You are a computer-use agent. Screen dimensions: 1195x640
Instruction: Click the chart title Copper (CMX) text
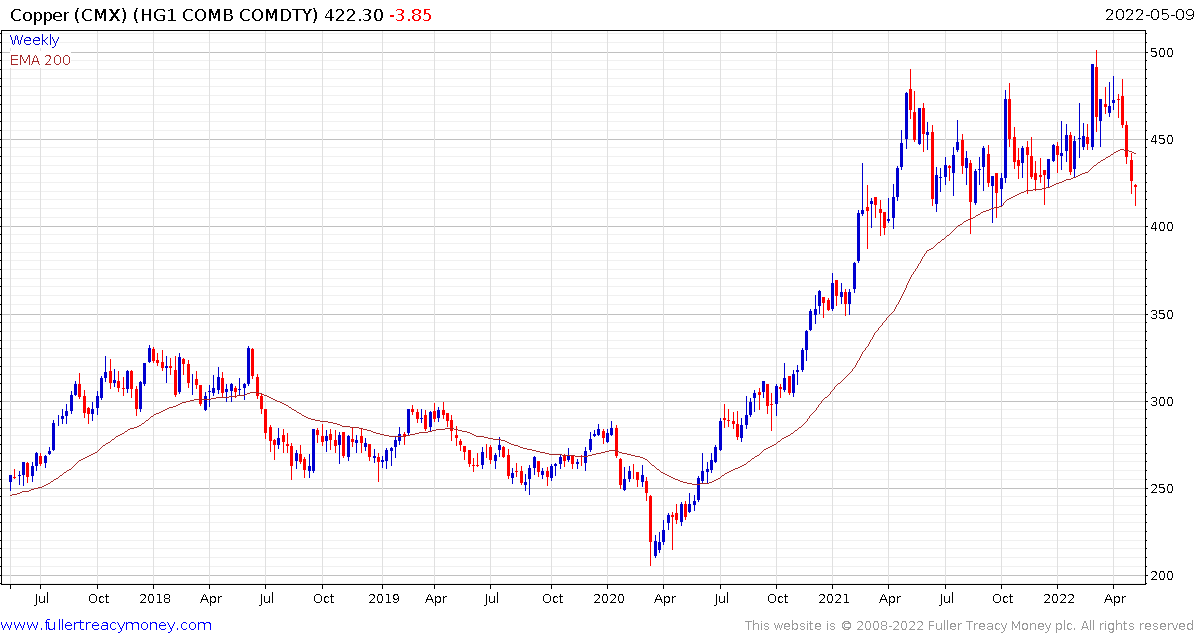[x=69, y=16]
